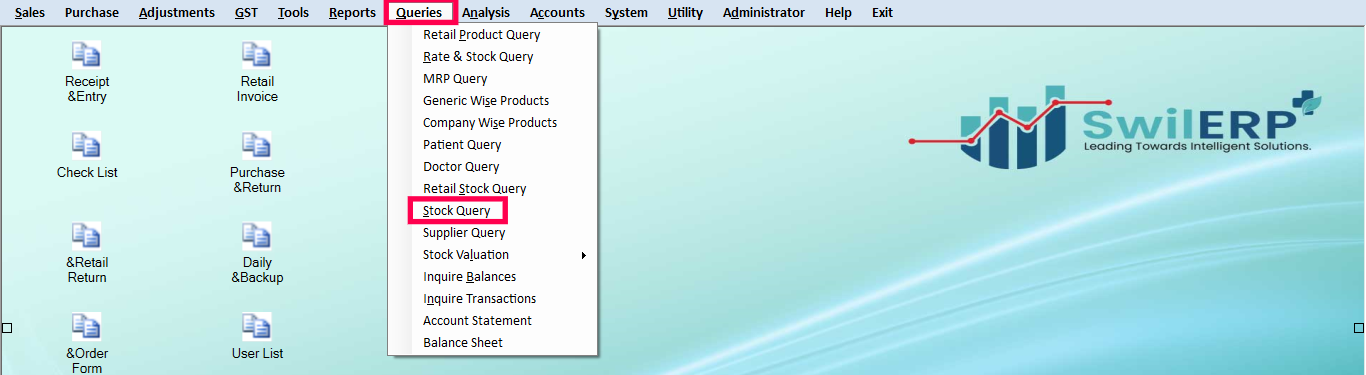The image size is (1366, 375).
Task: Expand the Stock Valuation submenu
Action: click(x=492, y=255)
